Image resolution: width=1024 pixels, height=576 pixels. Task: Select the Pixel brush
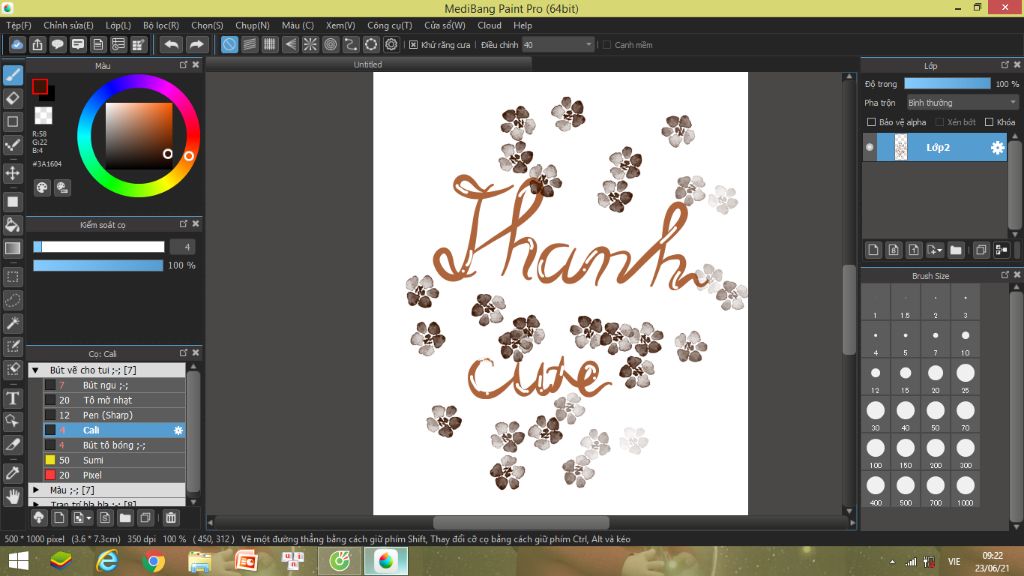point(114,475)
